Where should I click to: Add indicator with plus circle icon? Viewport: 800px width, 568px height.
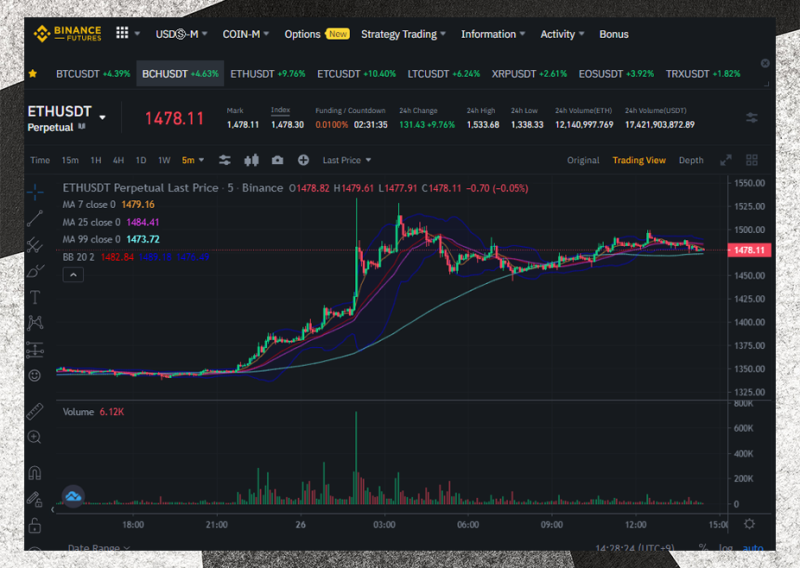(303, 160)
